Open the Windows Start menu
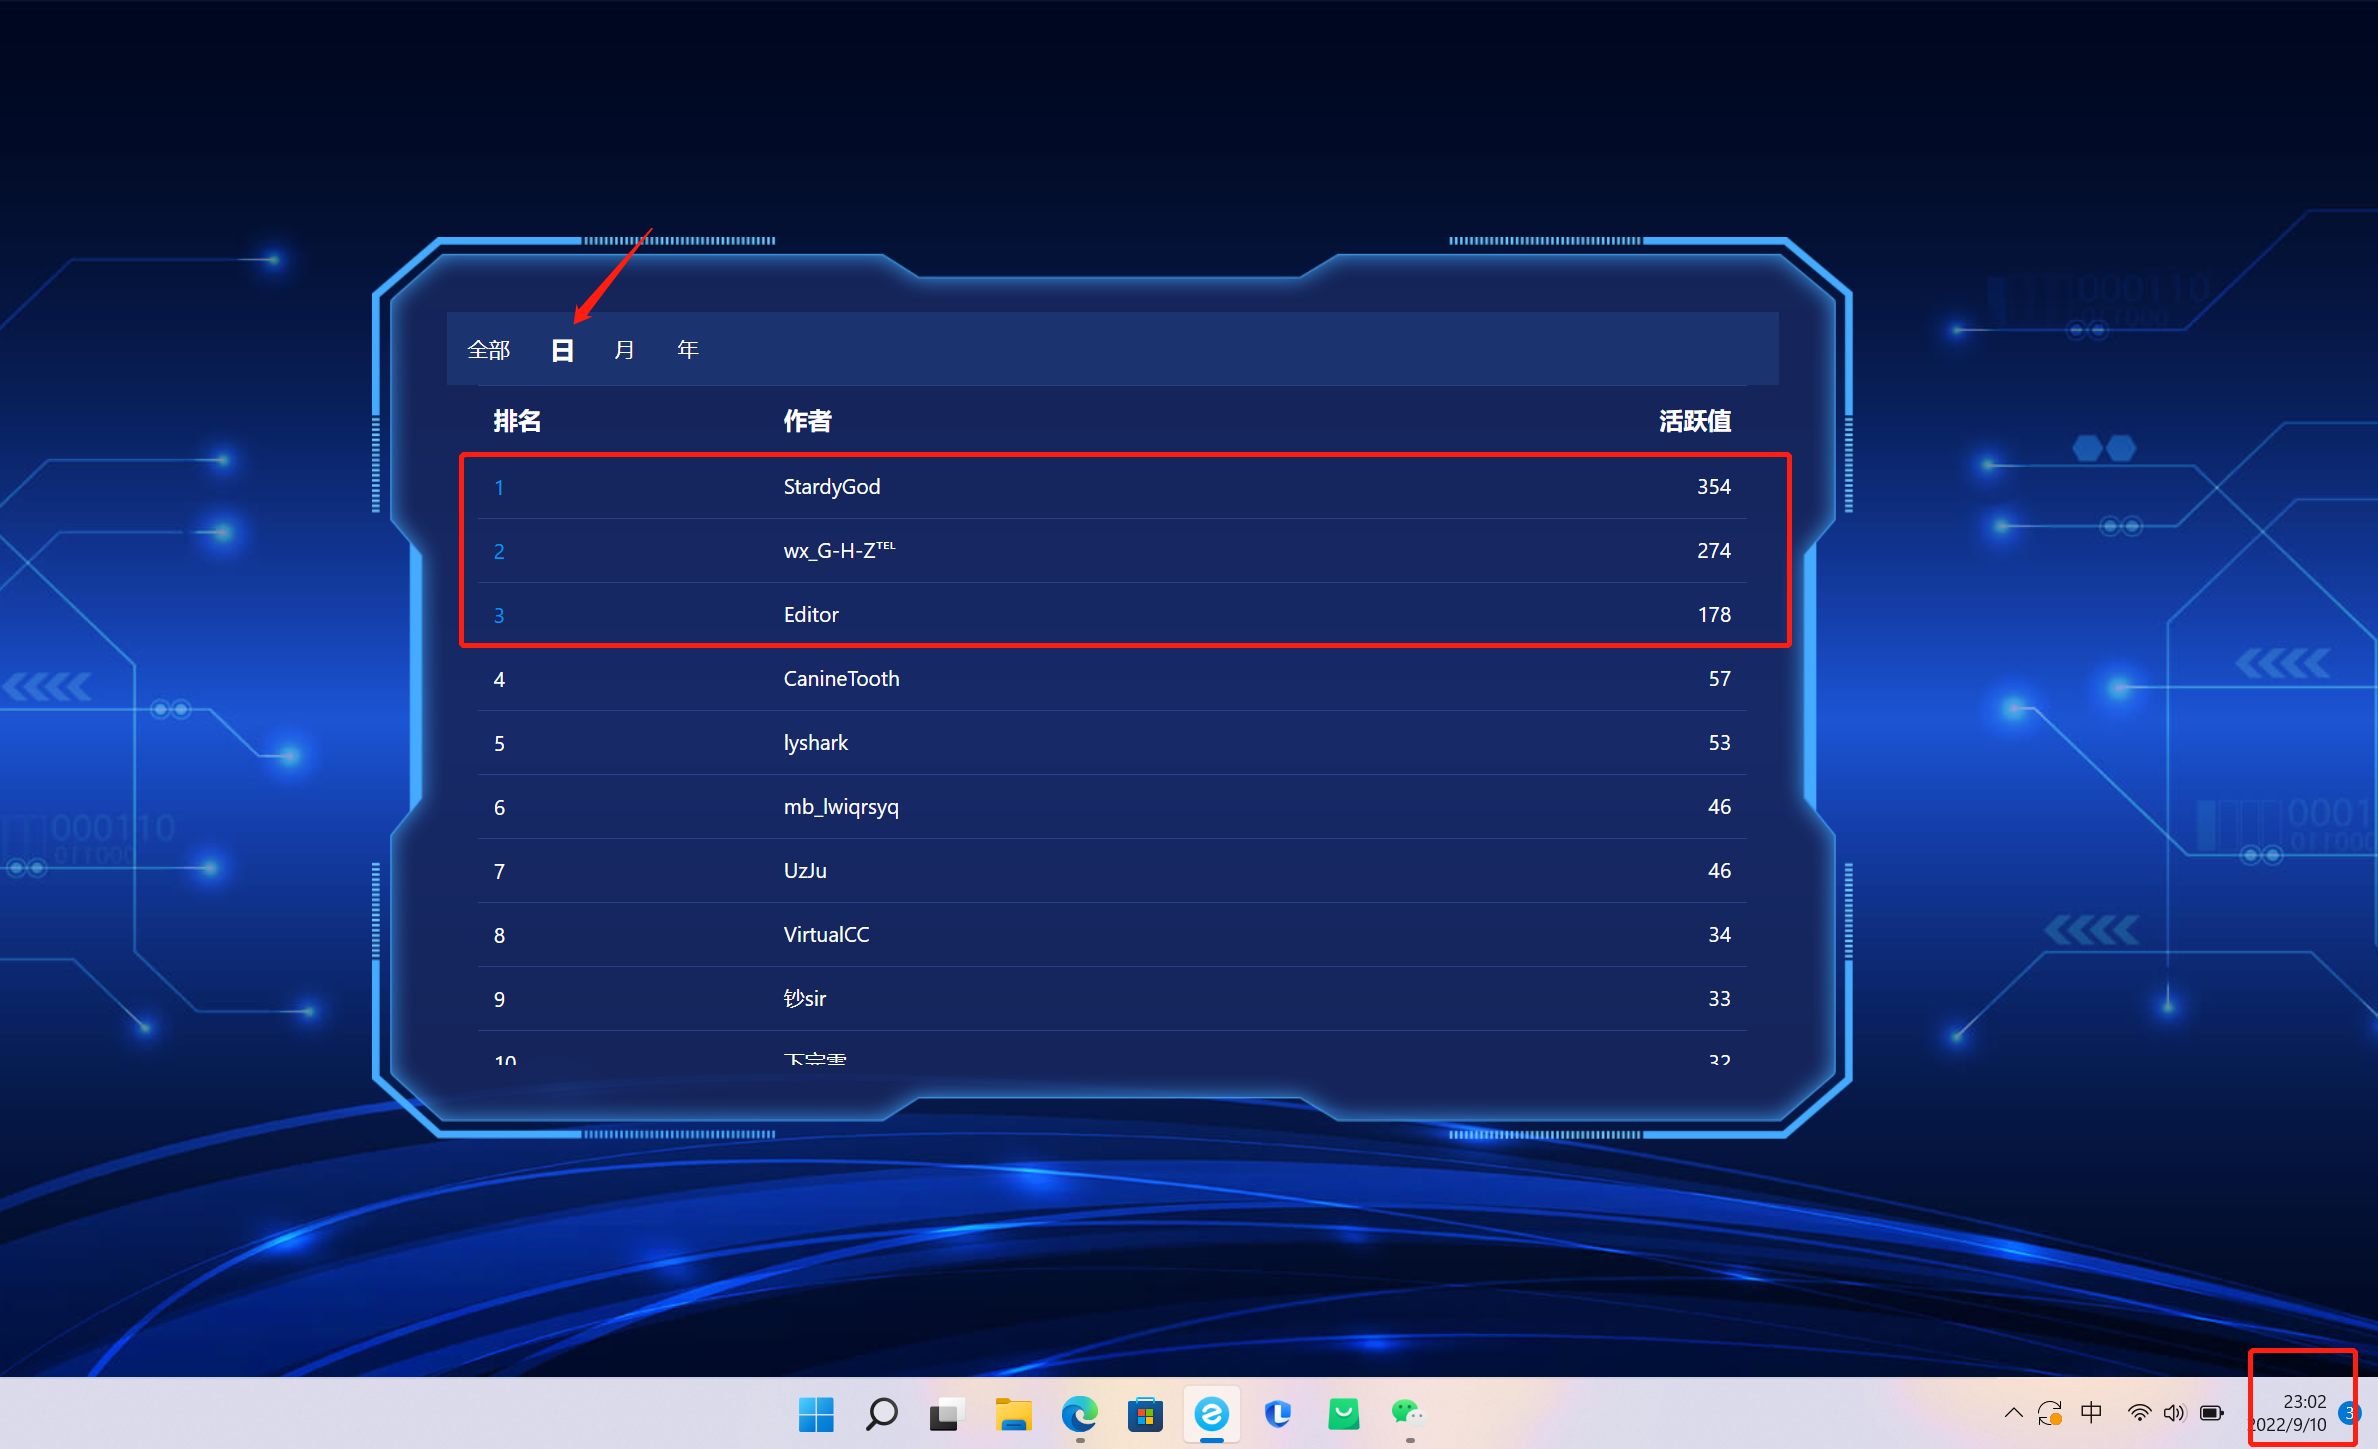 tap(816, 1414)
